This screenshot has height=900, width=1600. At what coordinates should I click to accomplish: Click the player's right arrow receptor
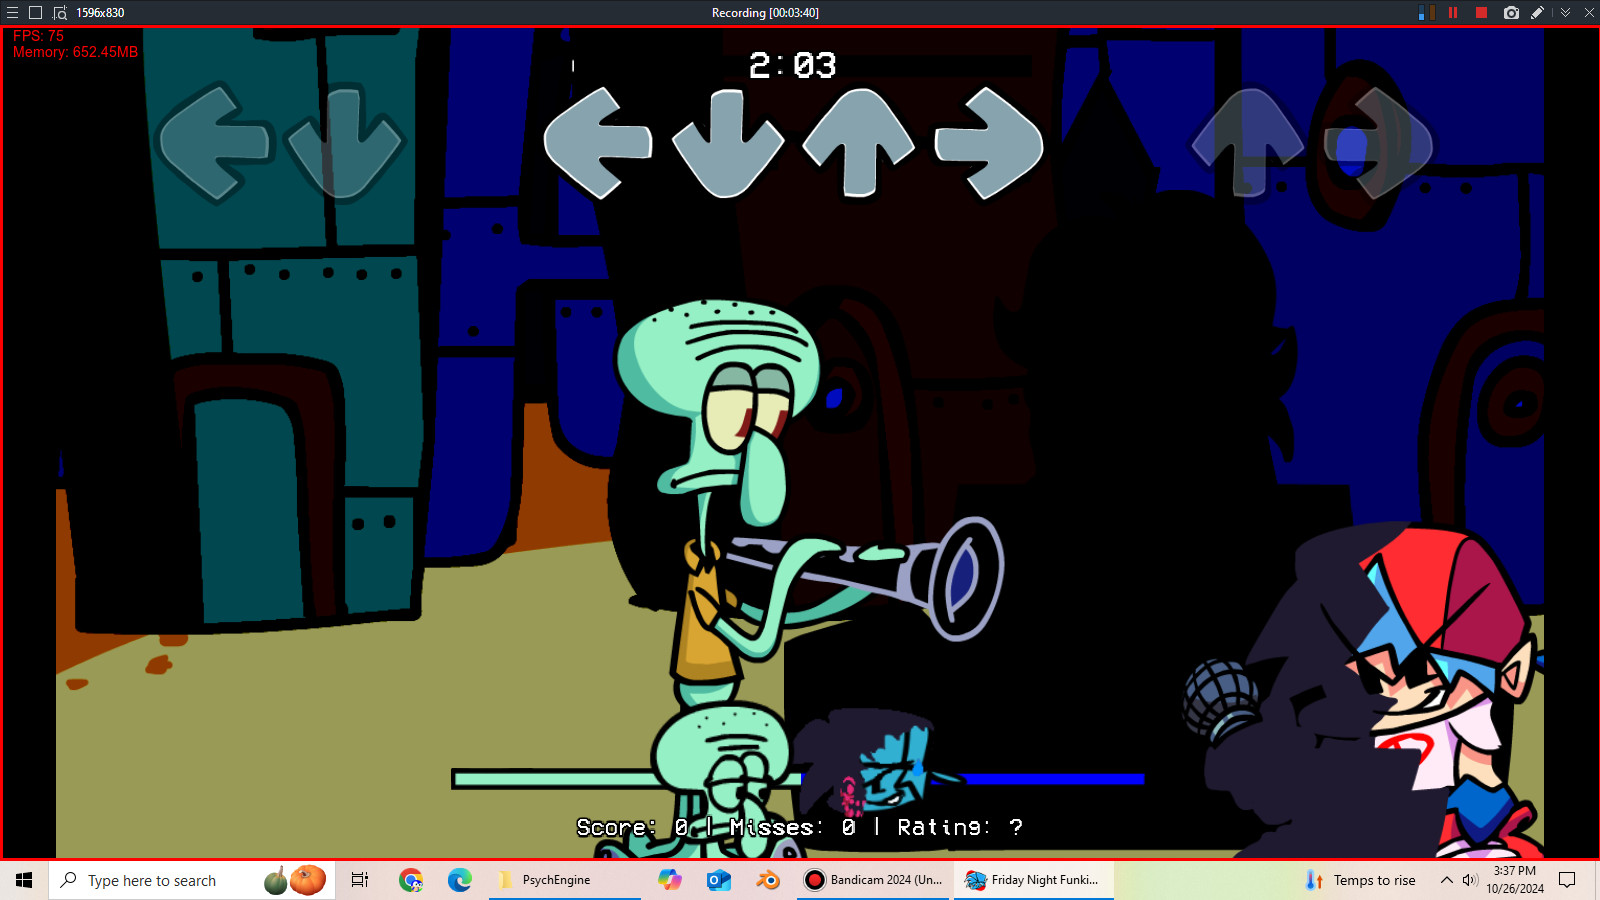point(989,143)
